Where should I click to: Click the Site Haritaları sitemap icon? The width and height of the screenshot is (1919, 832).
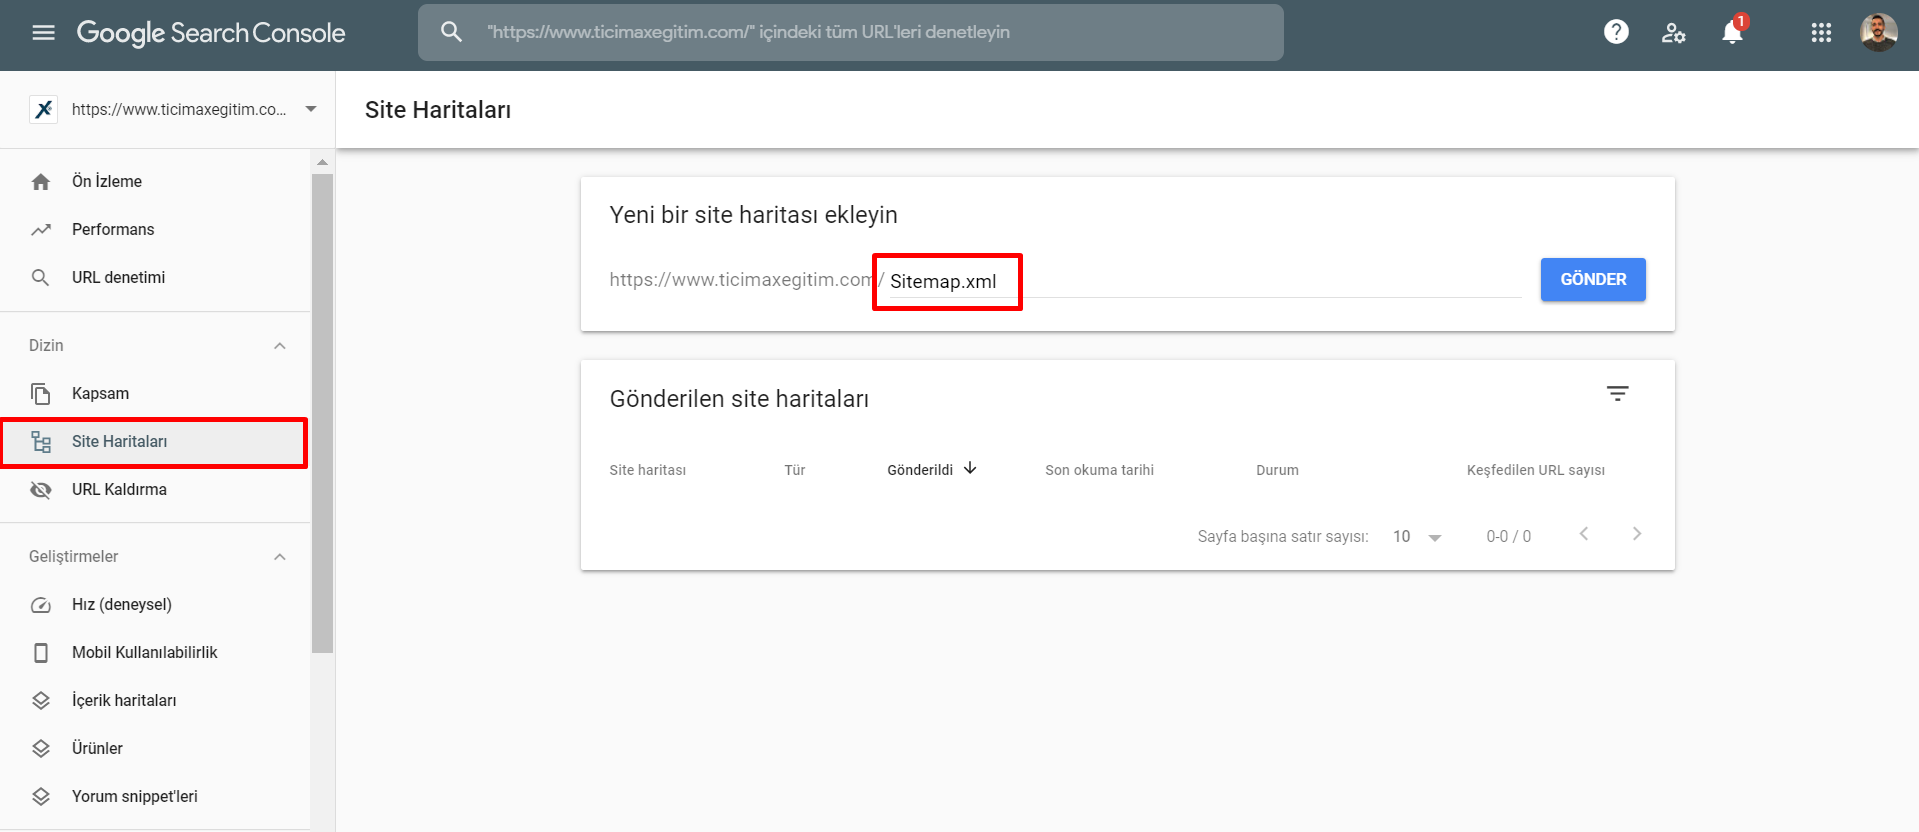pyautogui.click(x=41, y=442)
